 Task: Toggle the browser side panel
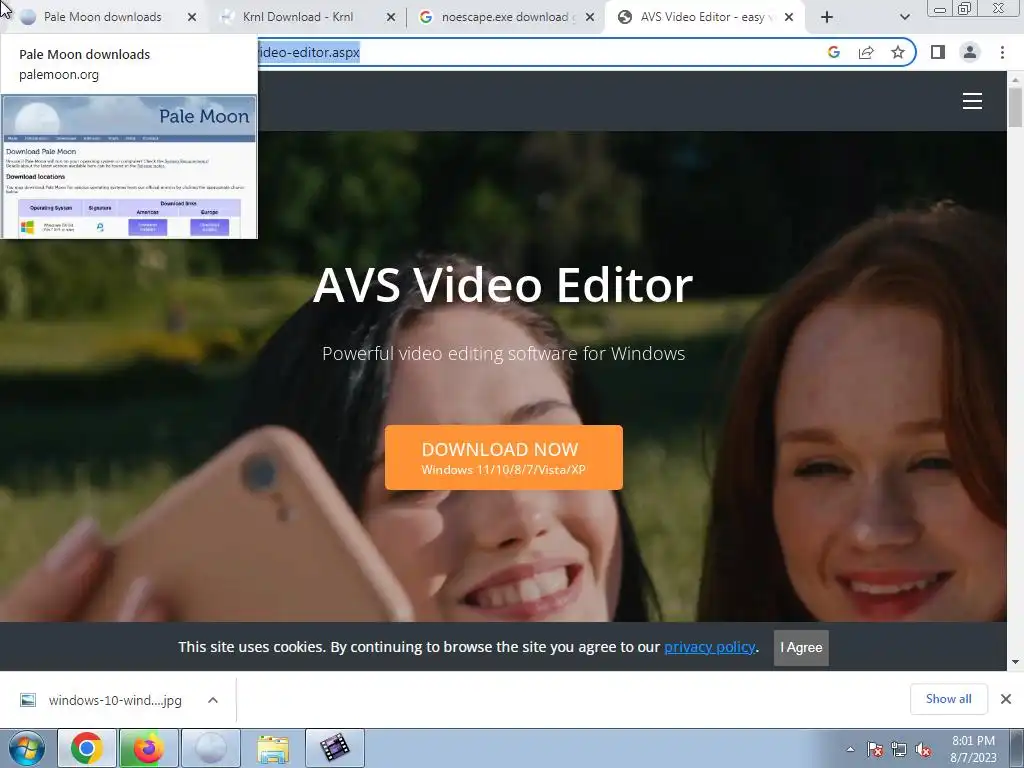(x=938, y=52)
